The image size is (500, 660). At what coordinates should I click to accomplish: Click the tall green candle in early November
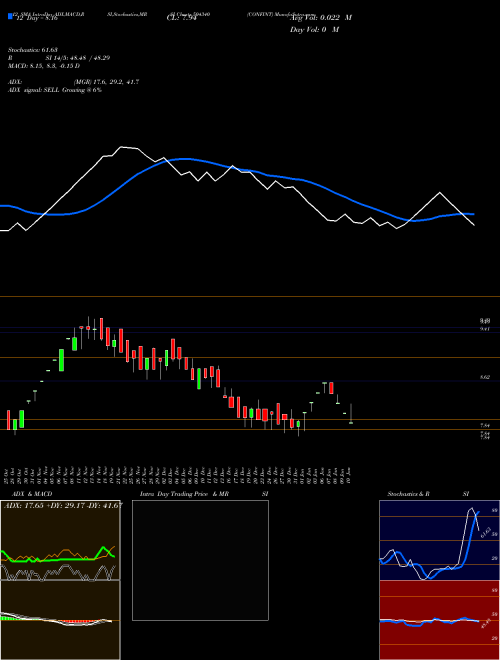point(61,360)
